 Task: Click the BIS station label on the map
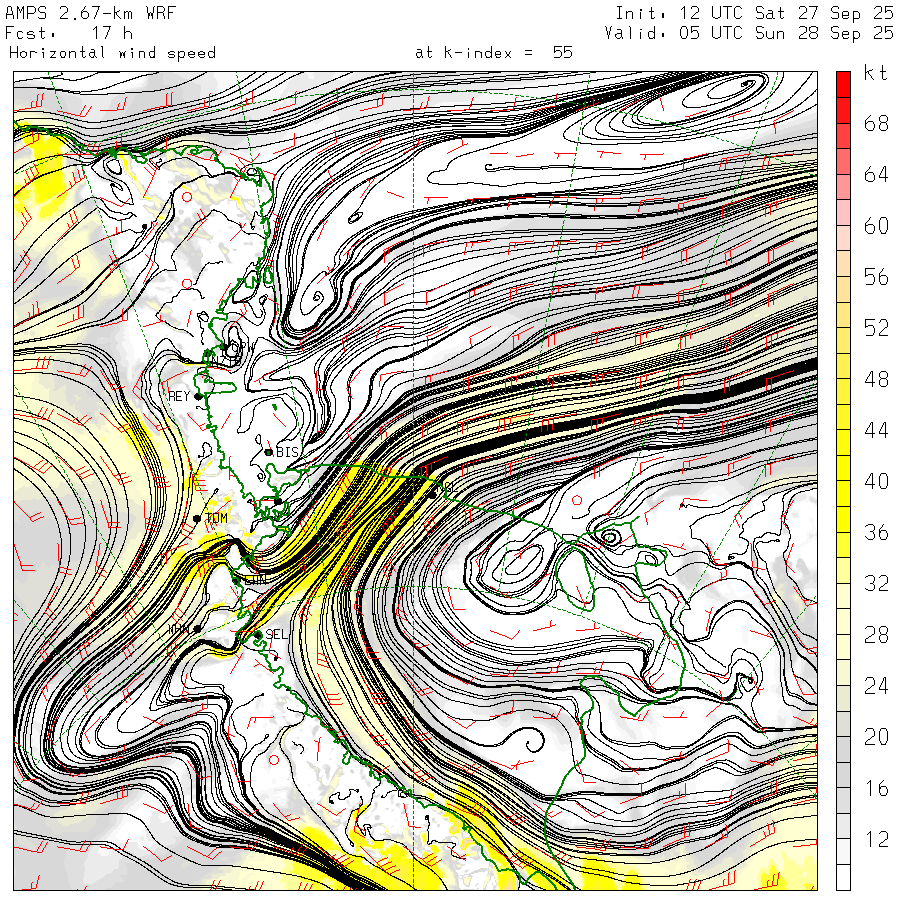[287, 452]
